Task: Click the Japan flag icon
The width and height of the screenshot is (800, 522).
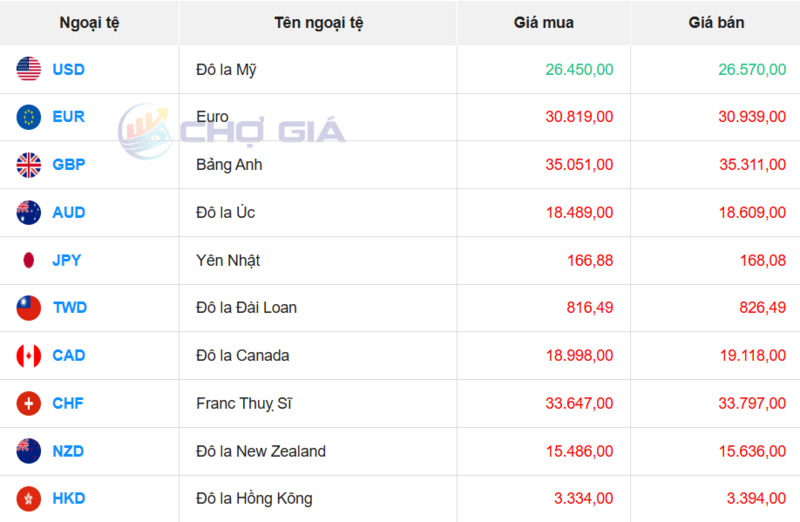Action: (28, 260)
